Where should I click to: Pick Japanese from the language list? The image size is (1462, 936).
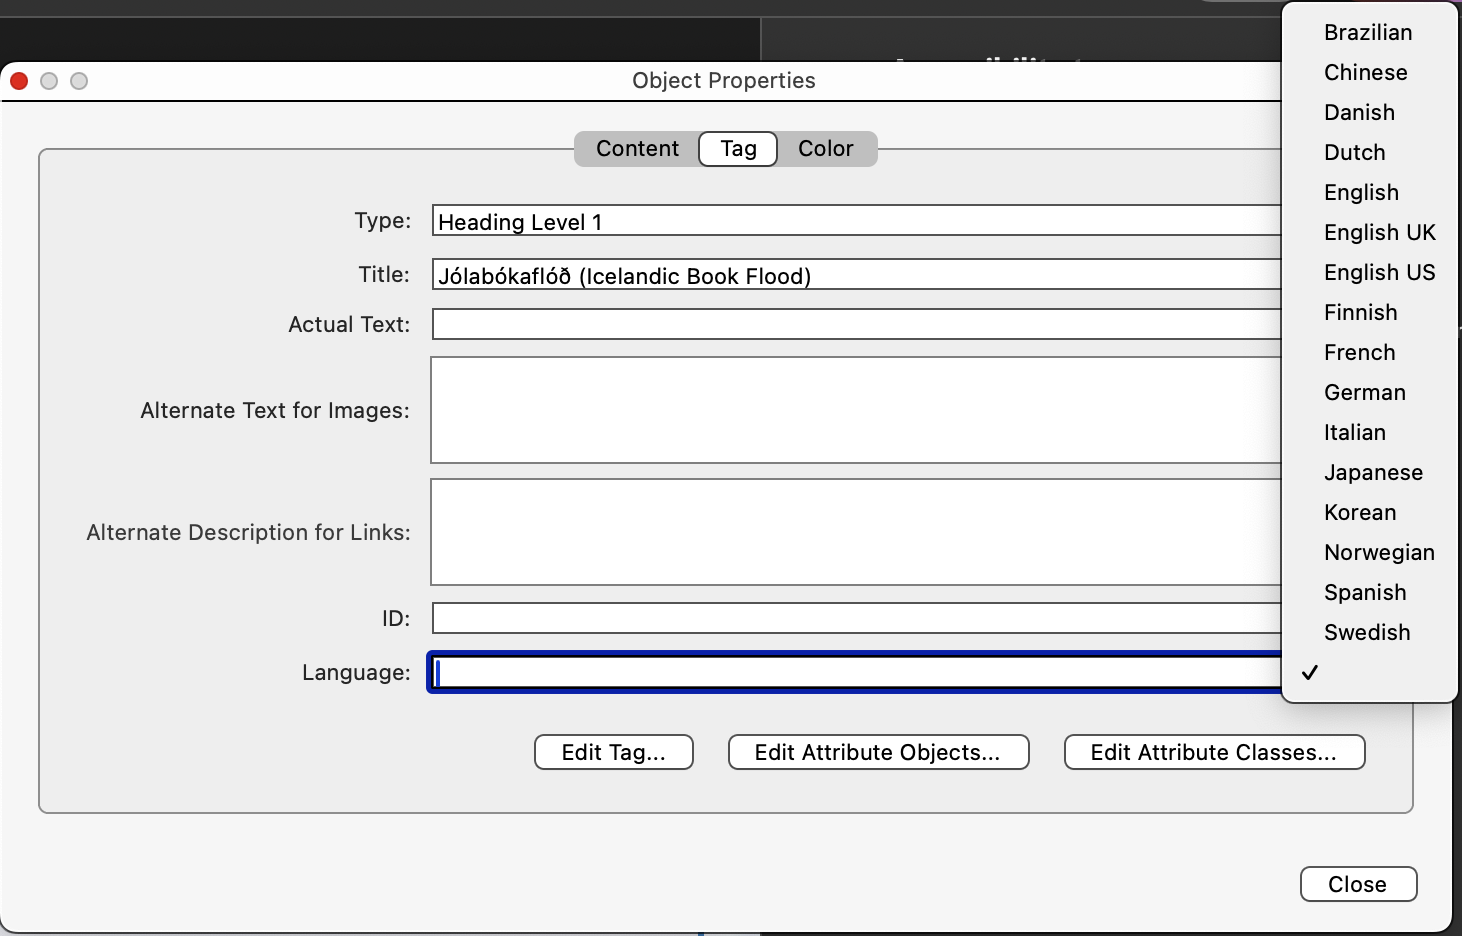(x=1372, y=472)
